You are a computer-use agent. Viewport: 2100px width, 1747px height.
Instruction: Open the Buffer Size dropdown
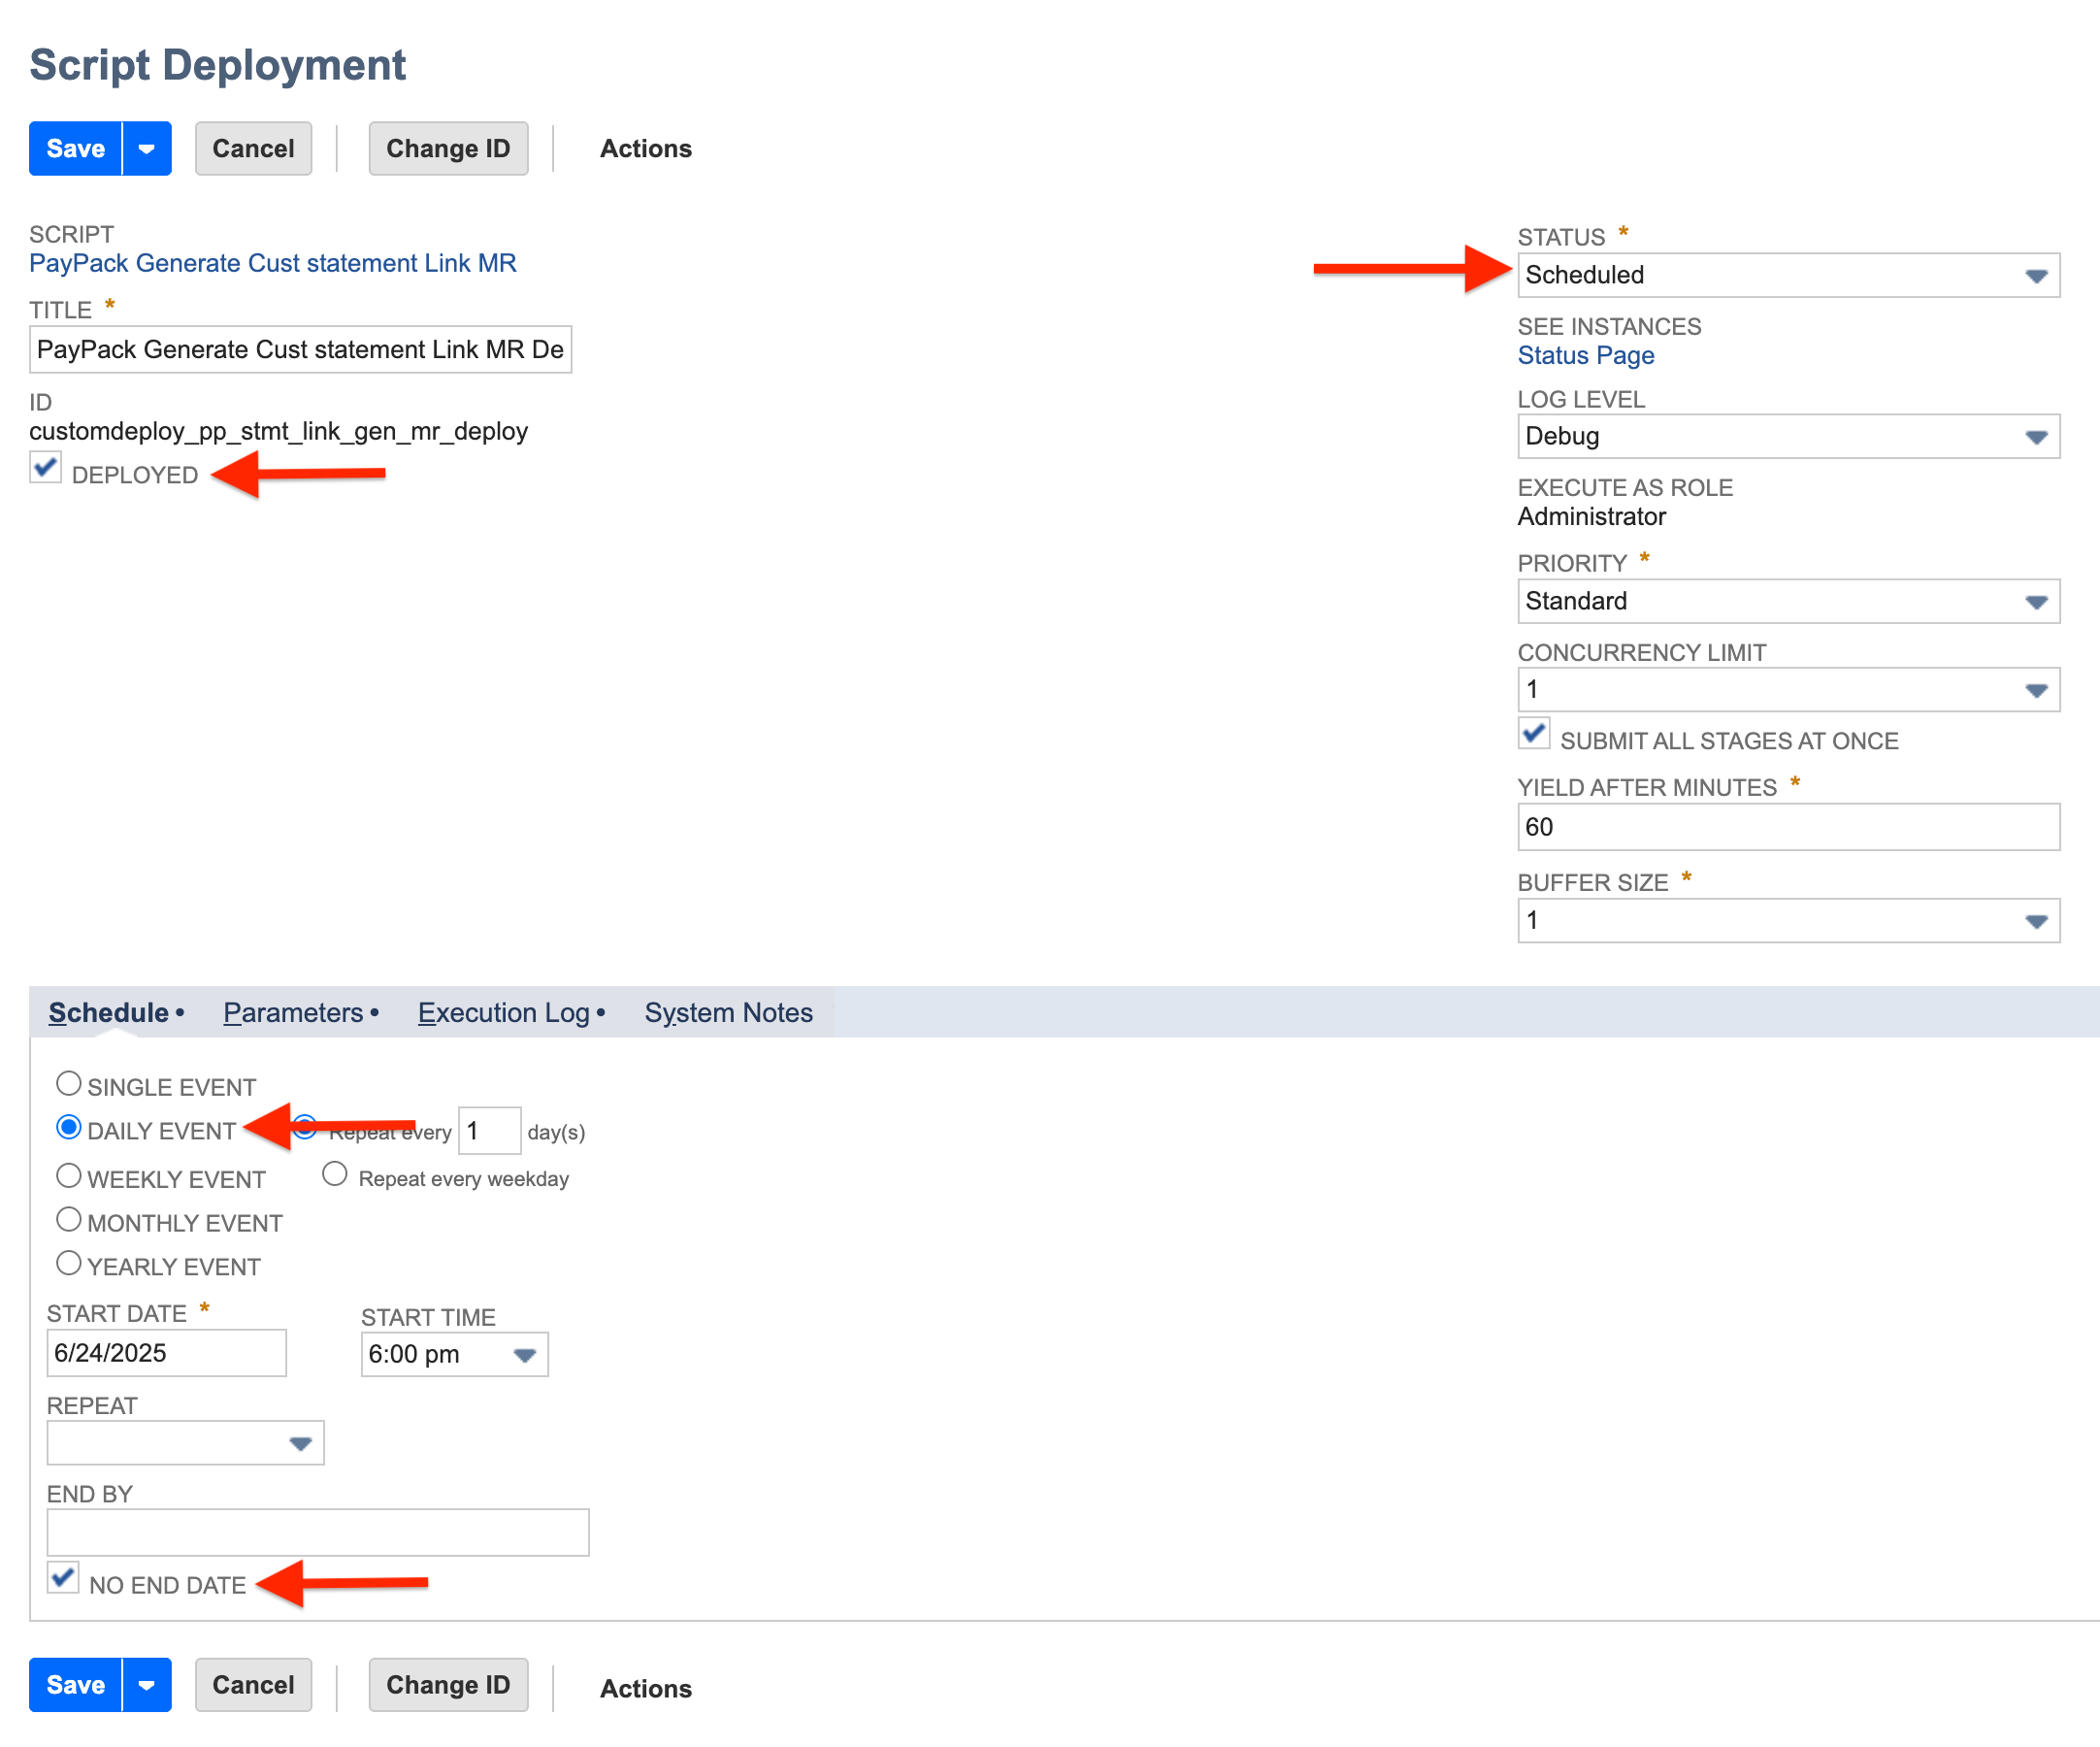coord(2037,920)
